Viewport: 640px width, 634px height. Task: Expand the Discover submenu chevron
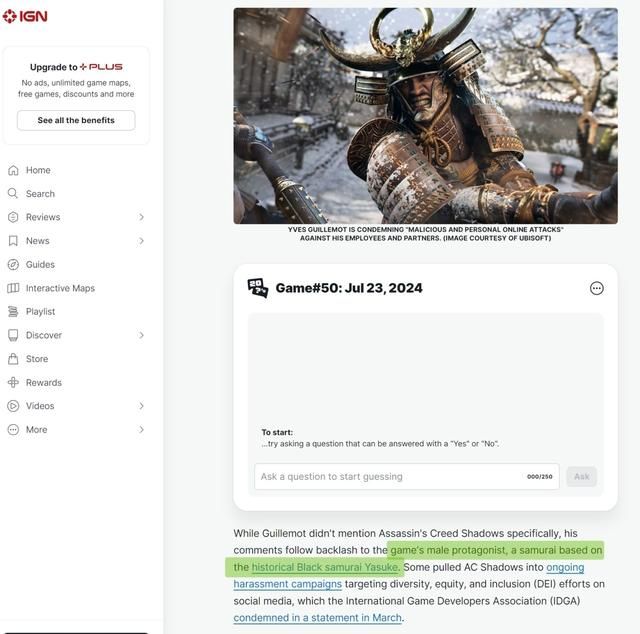[x=141, y=335]
